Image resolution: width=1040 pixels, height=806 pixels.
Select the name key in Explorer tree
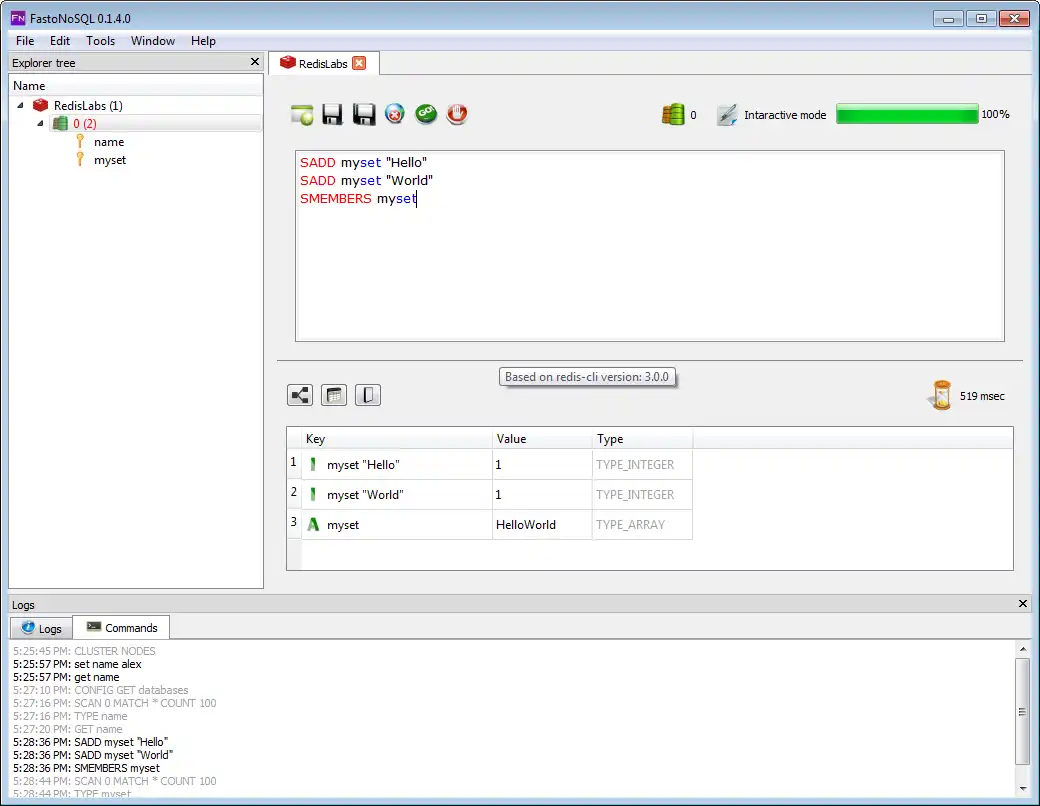pyautogui.click(x=109, y=142)
